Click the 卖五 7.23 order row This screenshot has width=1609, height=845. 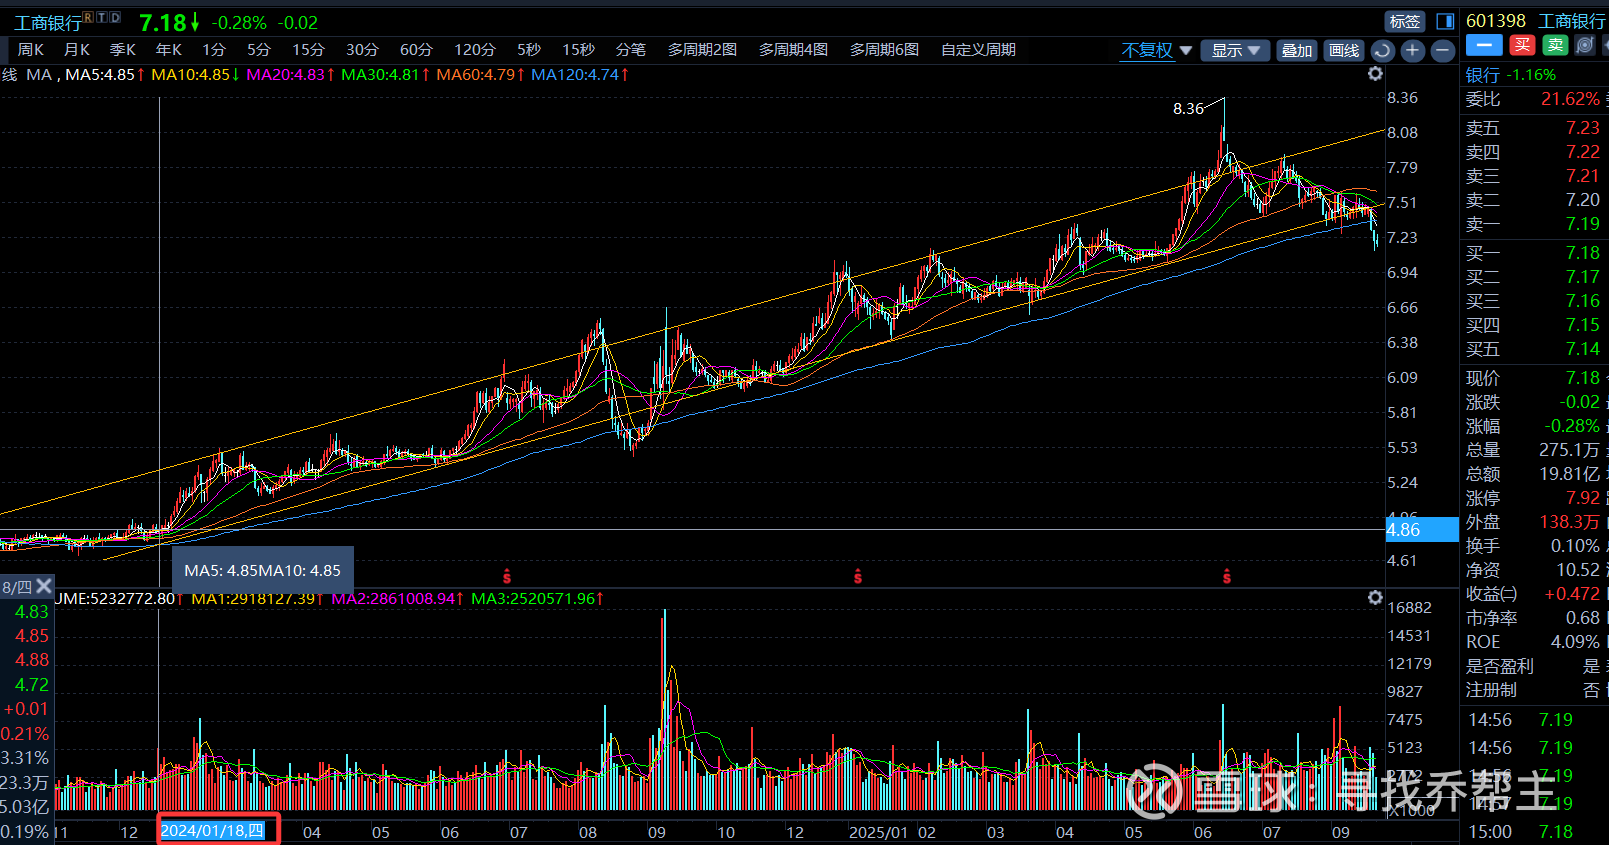pyautogui.click(x=1533, y=128)
